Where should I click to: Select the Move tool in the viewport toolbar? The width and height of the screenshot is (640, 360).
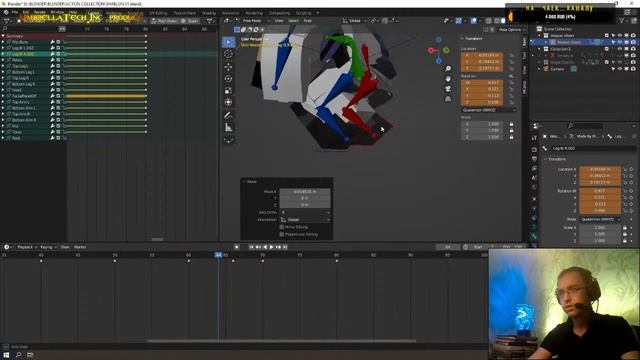pyautogui.click(x=229, y=67)
